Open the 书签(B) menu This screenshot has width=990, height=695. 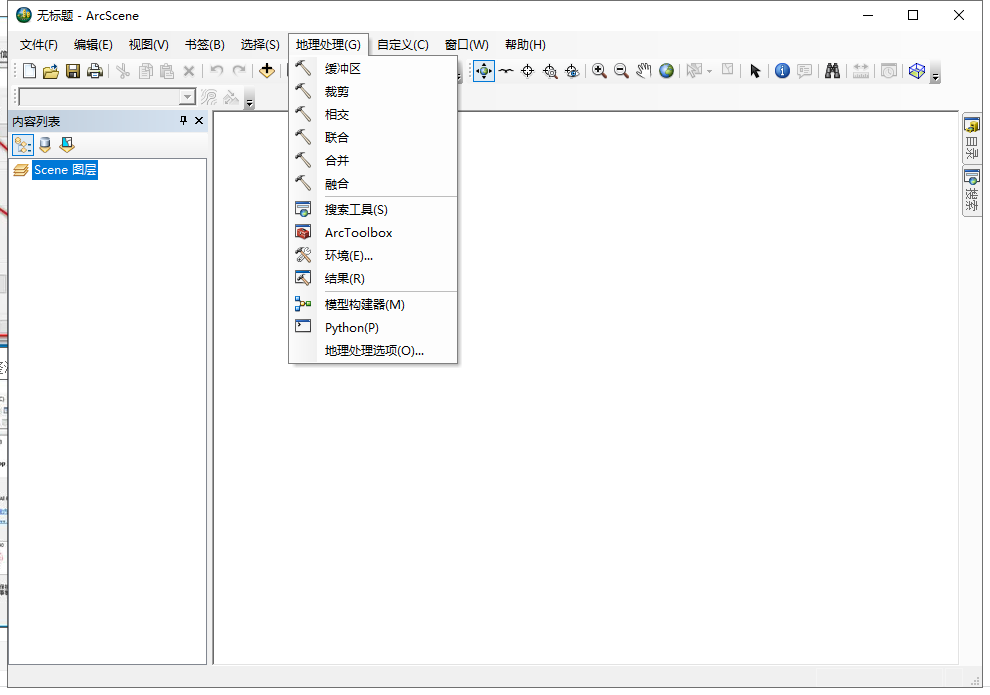pyautogui.click(x=205, y=45)
